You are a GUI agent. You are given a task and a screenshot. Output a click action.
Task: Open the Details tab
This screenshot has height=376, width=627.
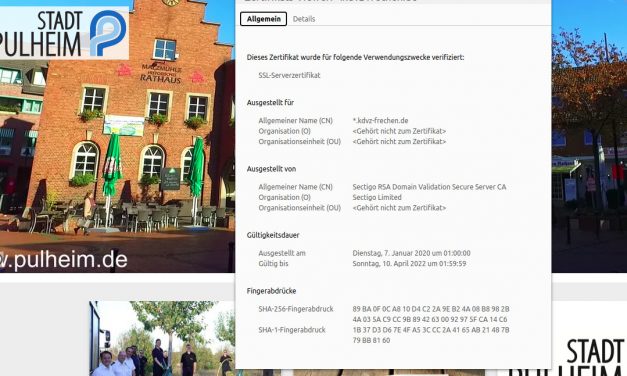tap(304, 19)
